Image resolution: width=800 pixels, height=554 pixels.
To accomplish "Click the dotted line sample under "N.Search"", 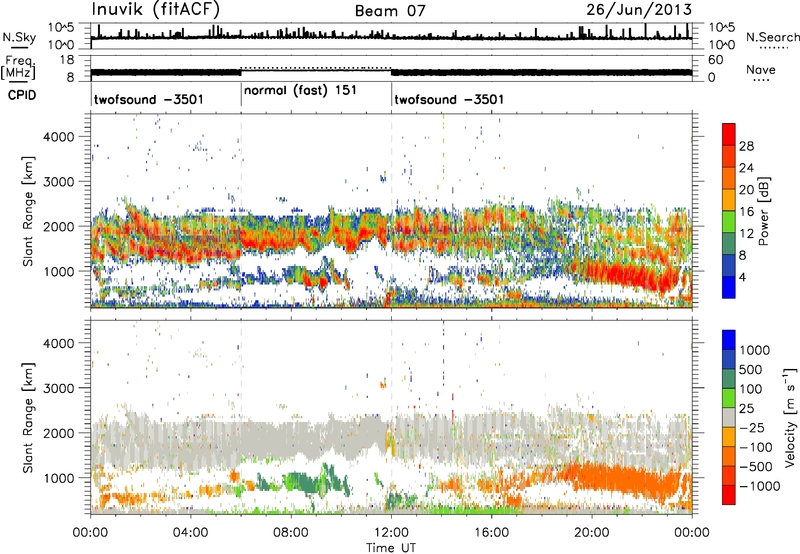I will [x=774, y=48].
